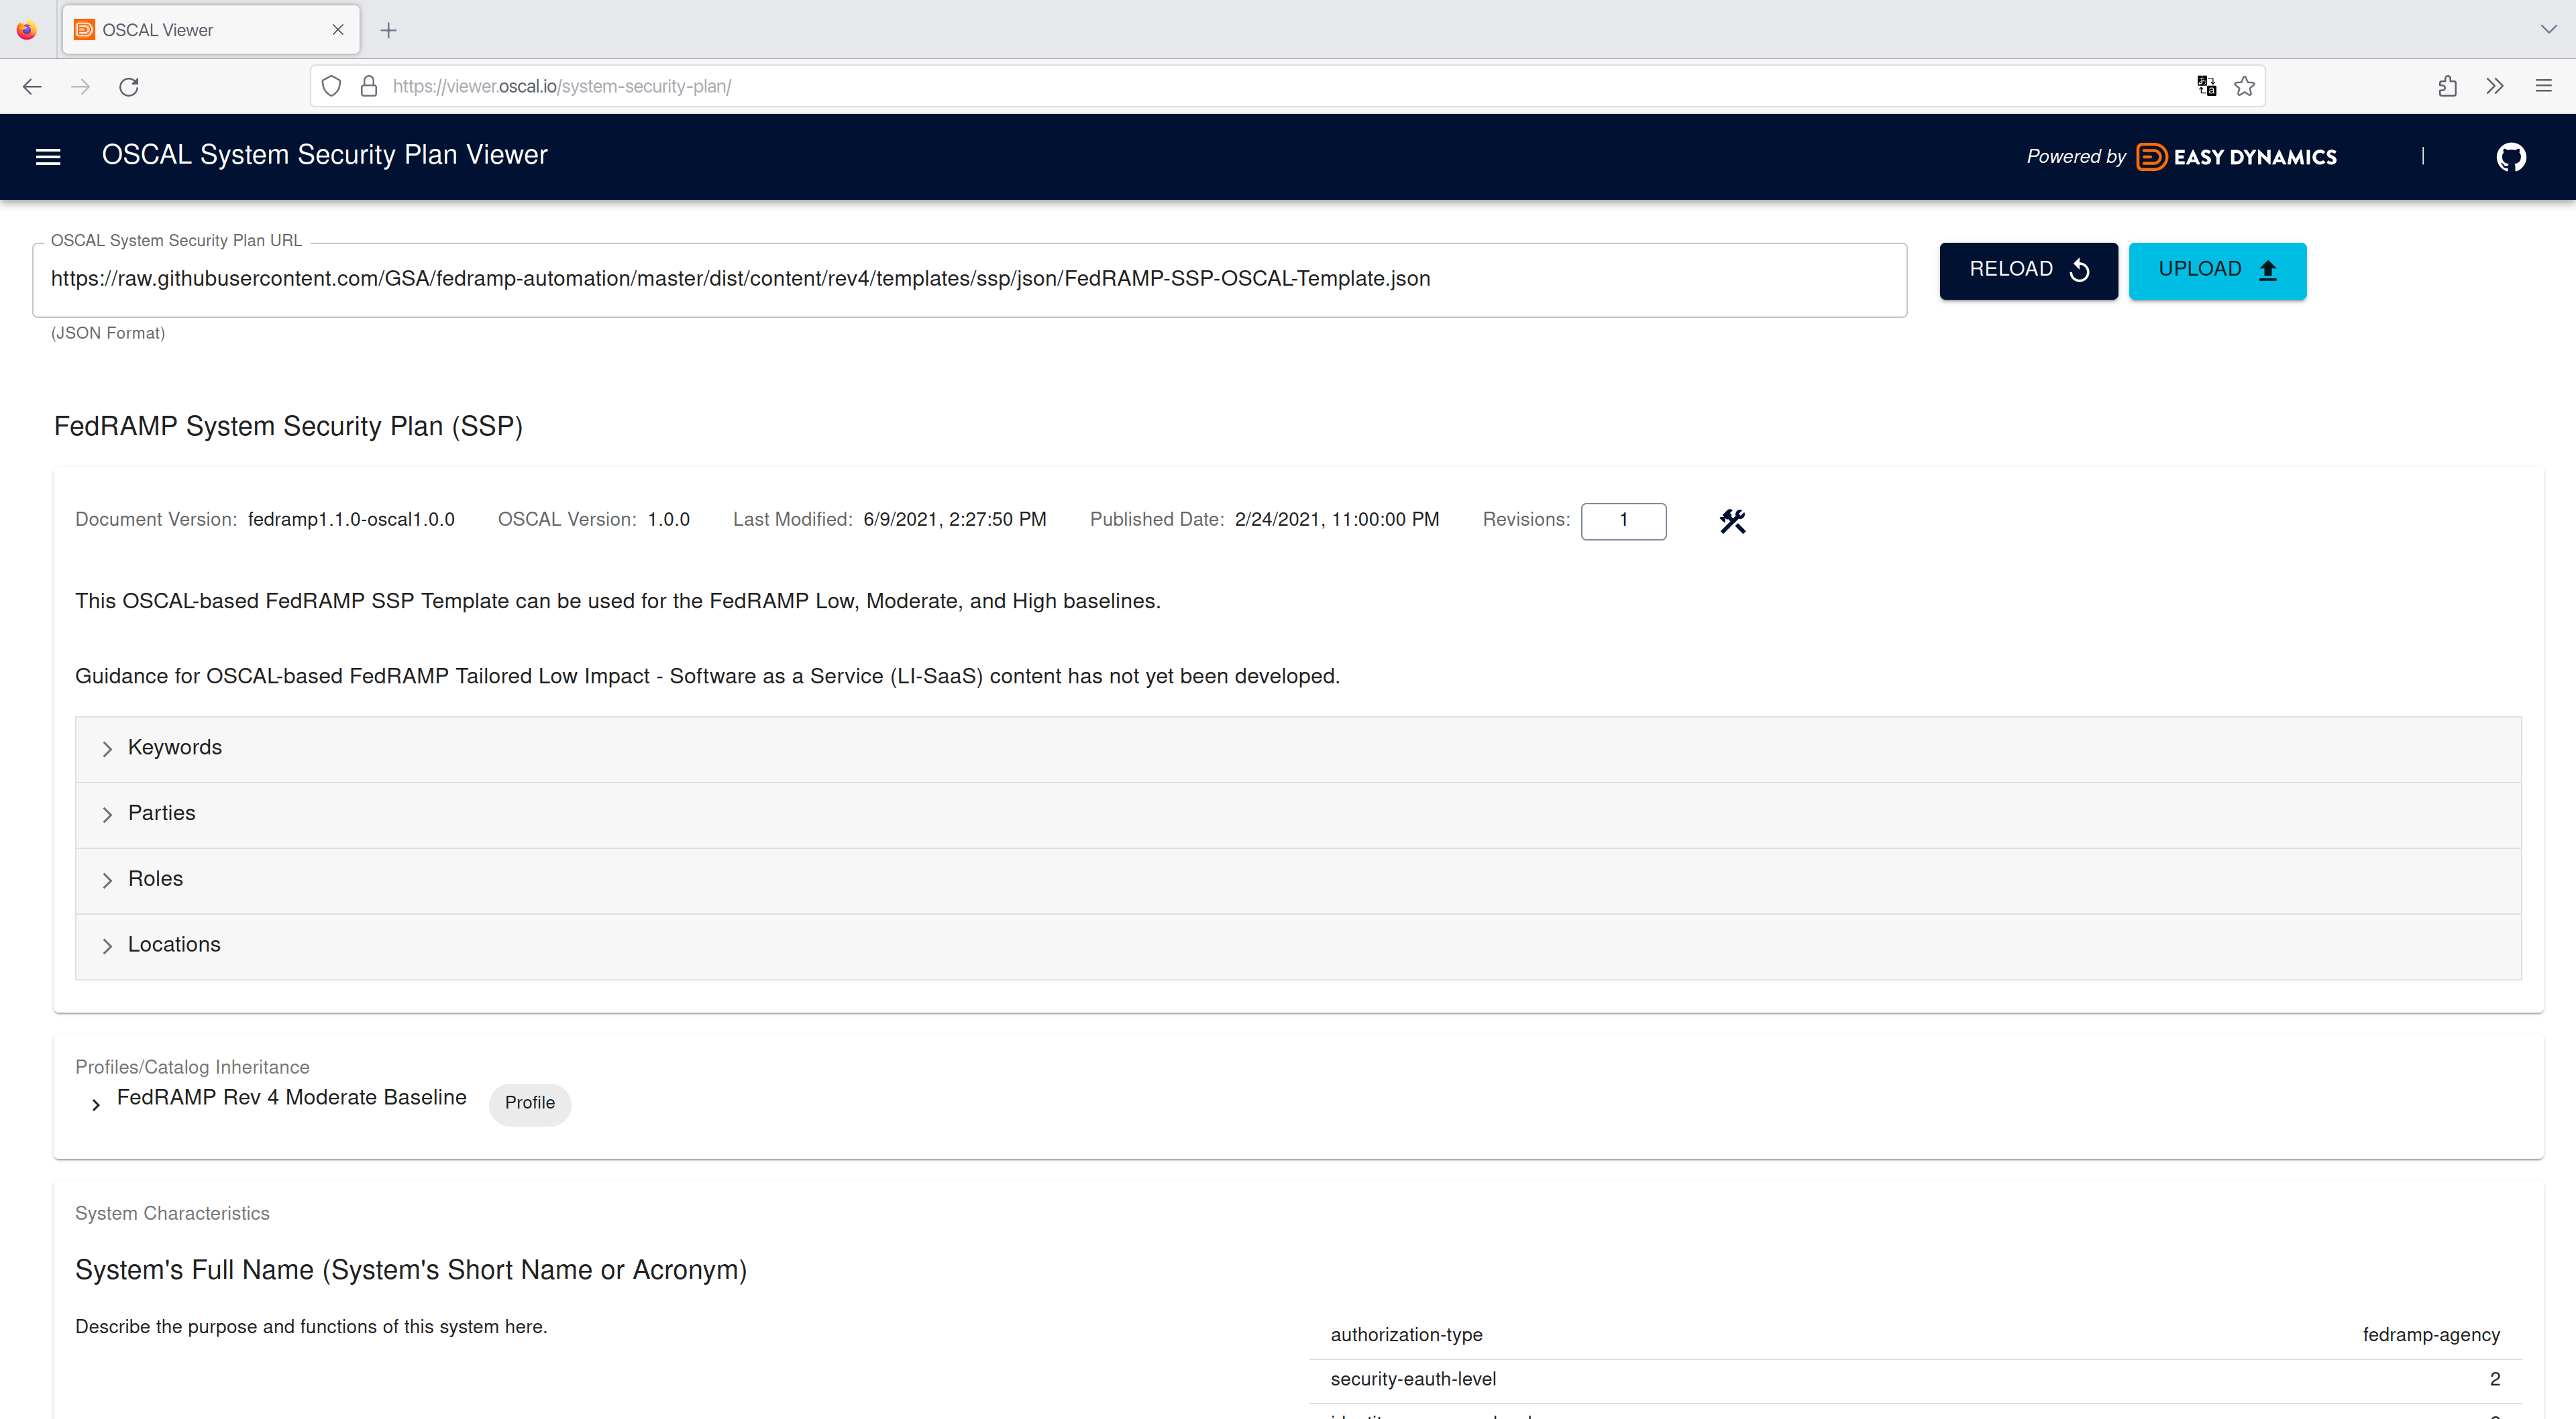Open the GitHub repository icon
This screenshot has height=1419, width=2576.
[x=2510, y=157]
